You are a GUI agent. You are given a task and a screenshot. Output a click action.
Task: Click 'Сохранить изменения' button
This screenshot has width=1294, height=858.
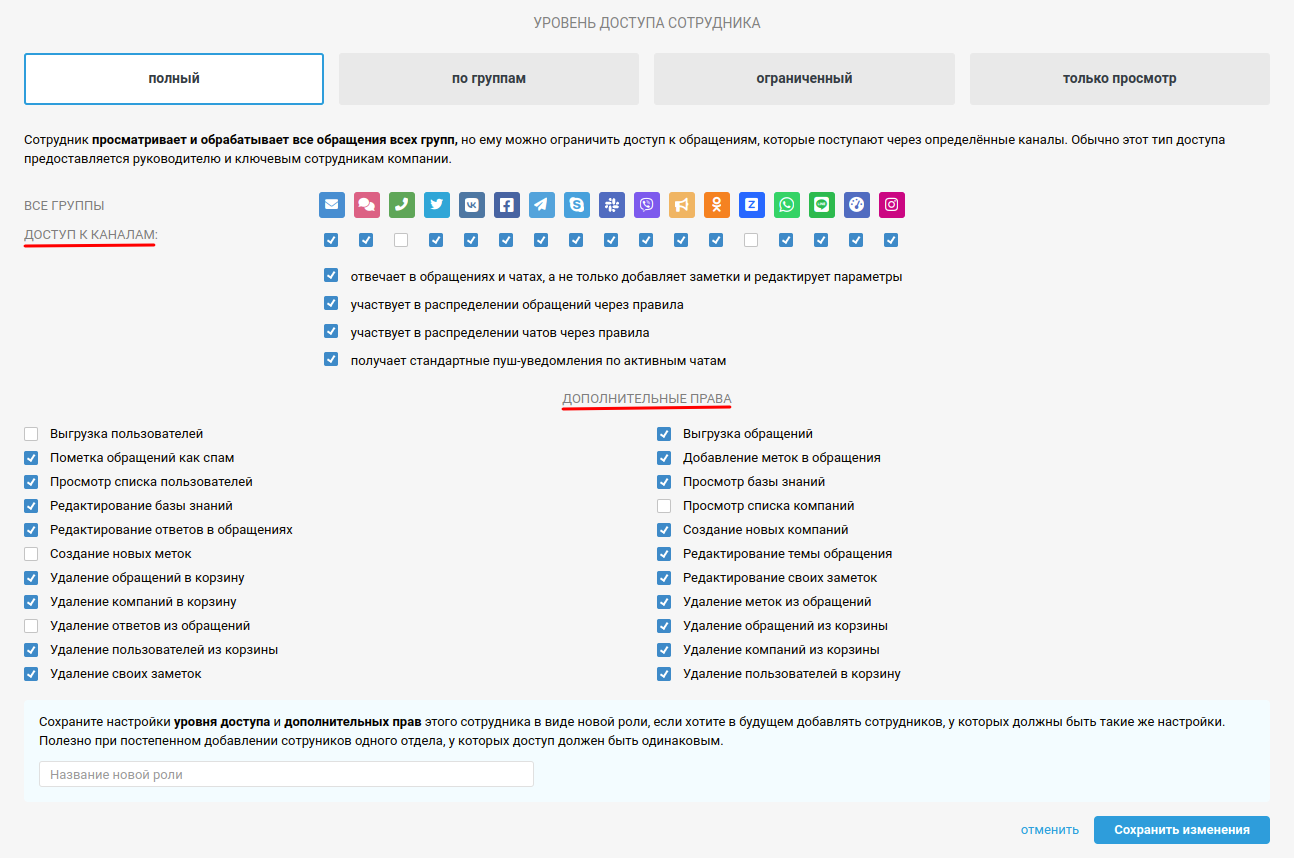(x=1181, y=830)
